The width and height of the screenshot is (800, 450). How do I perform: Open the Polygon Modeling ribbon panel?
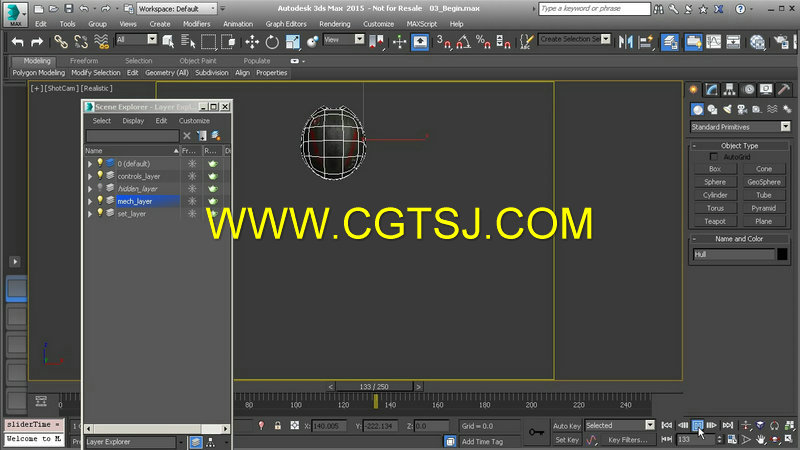(x=39, y=73)
